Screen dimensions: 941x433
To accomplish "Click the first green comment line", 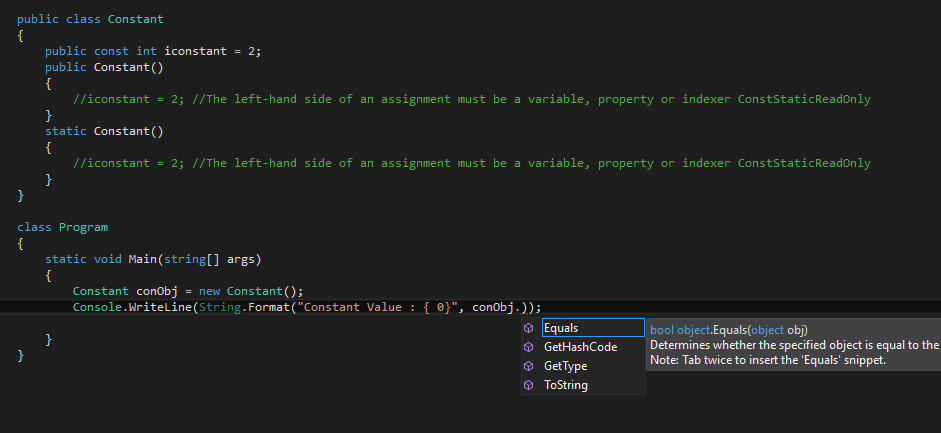I will click(x=472, y=99).
